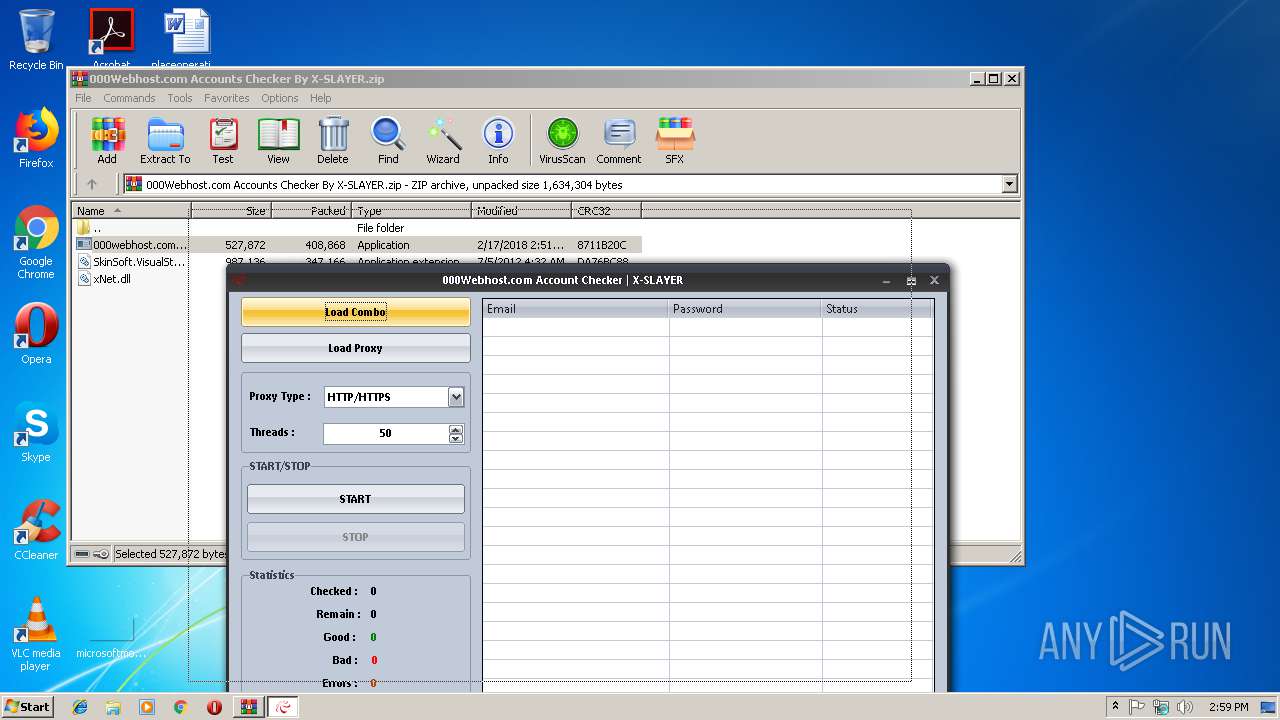Image resolution: width=1280 pixels, height=720 pixels.
Task: Click the Info icon in WinRAR
Action: (x=498, y=140)
